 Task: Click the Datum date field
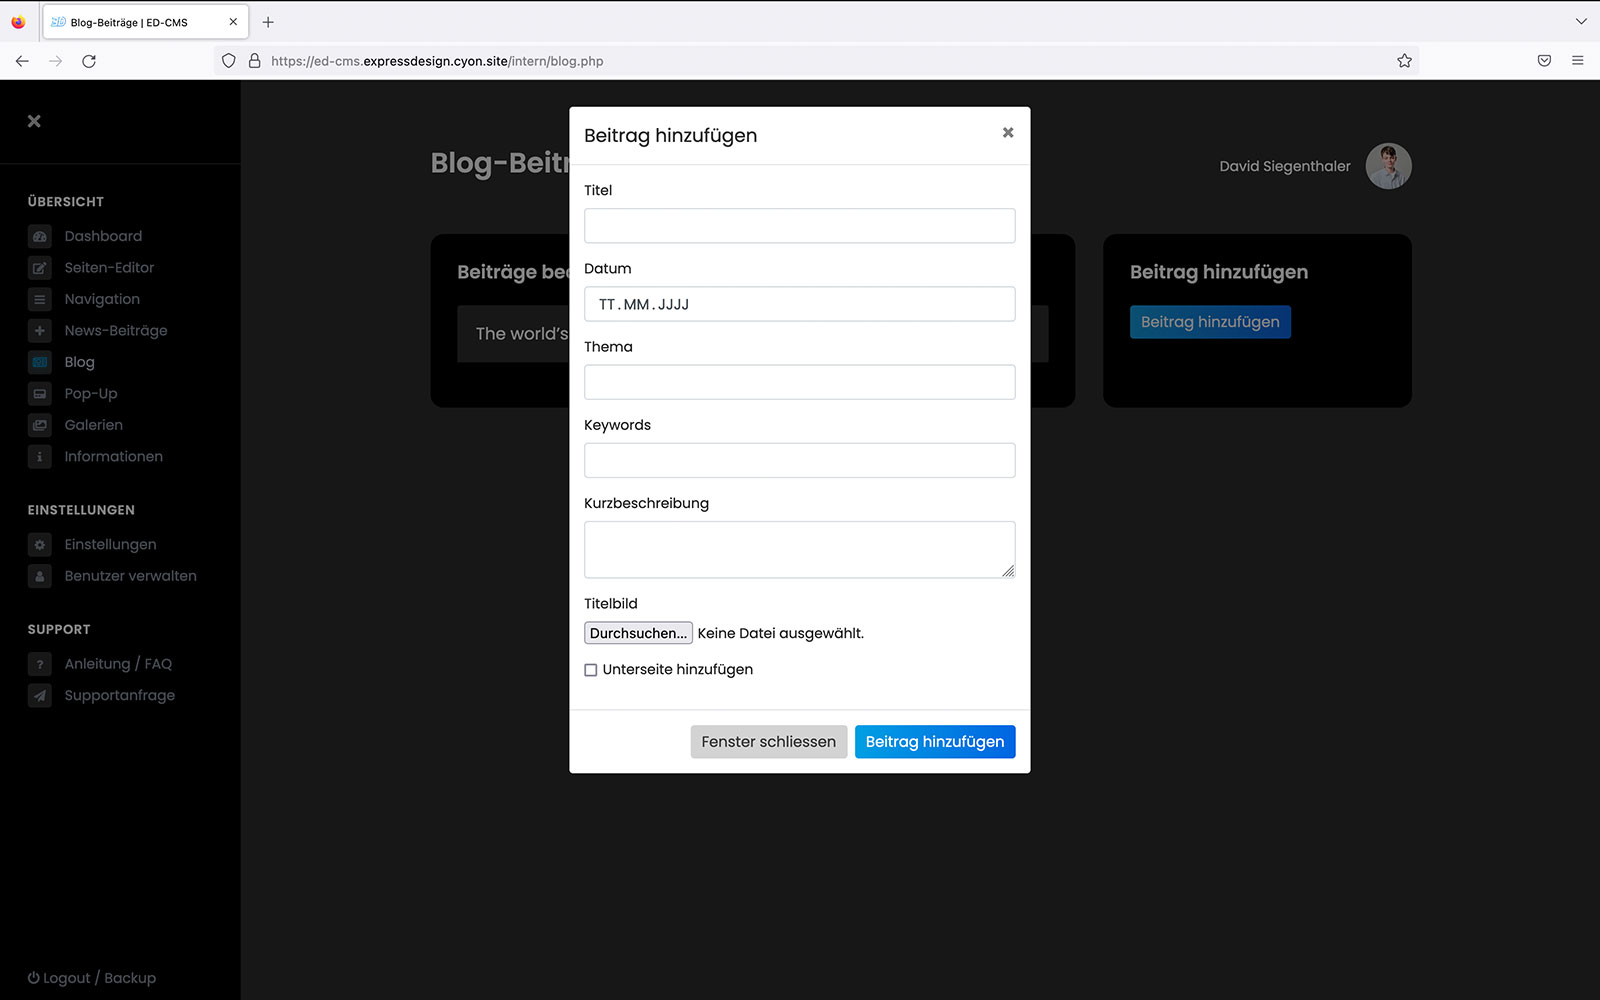799,304
